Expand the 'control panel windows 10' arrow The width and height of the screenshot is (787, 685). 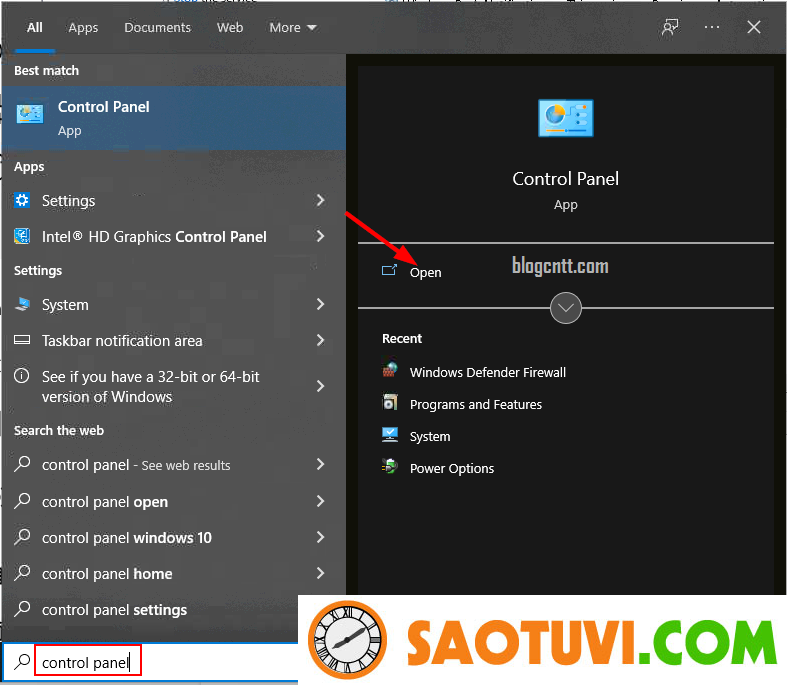pos(320,537)
